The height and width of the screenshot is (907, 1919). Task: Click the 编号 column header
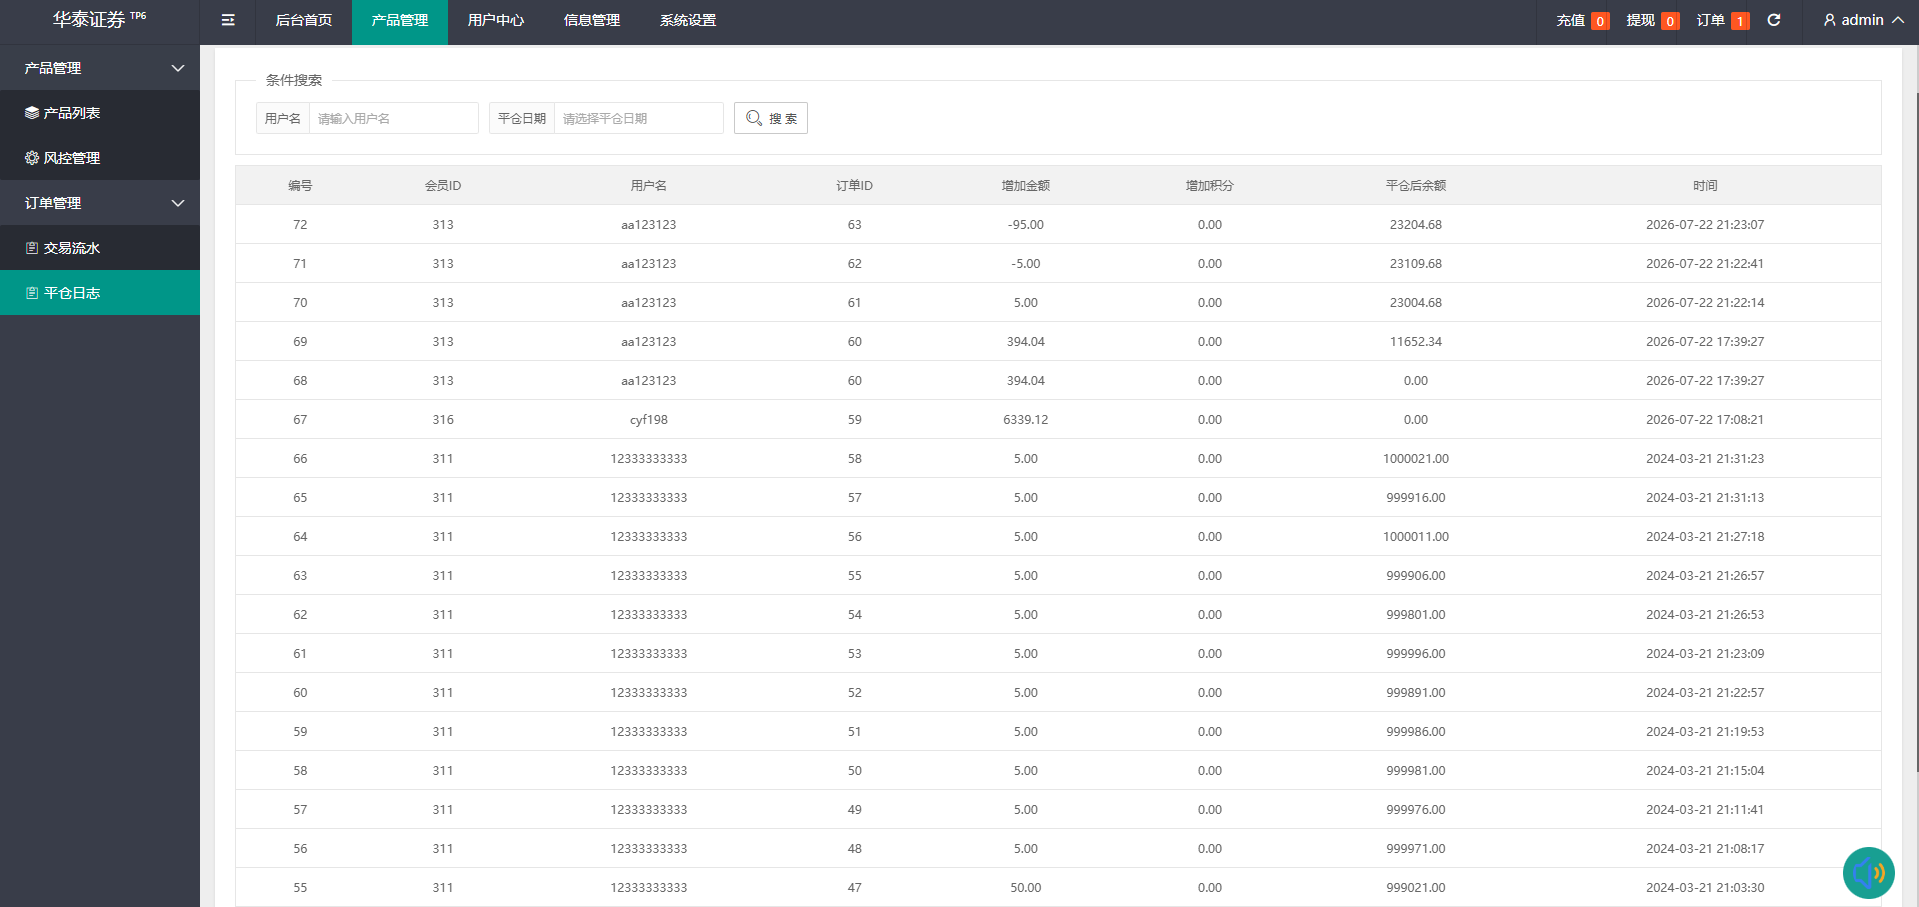tap(300, 185)
